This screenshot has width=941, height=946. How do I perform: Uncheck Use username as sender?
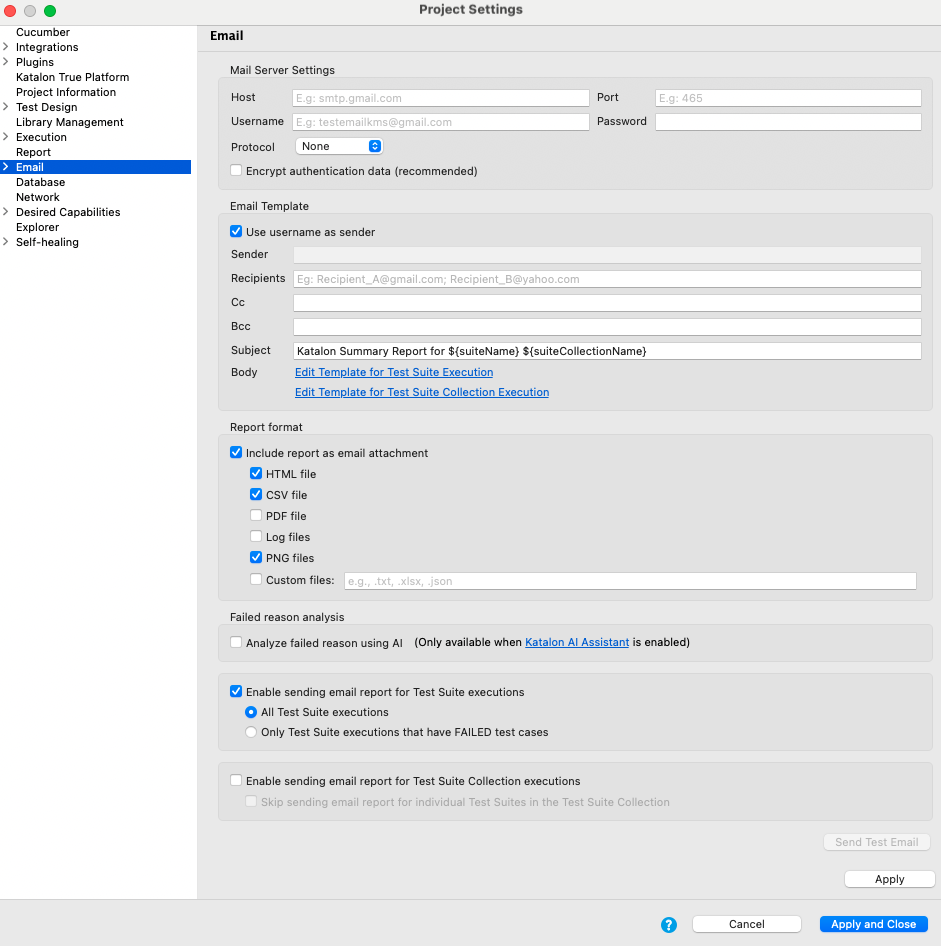pyautogui.click(x=235, y=231)
